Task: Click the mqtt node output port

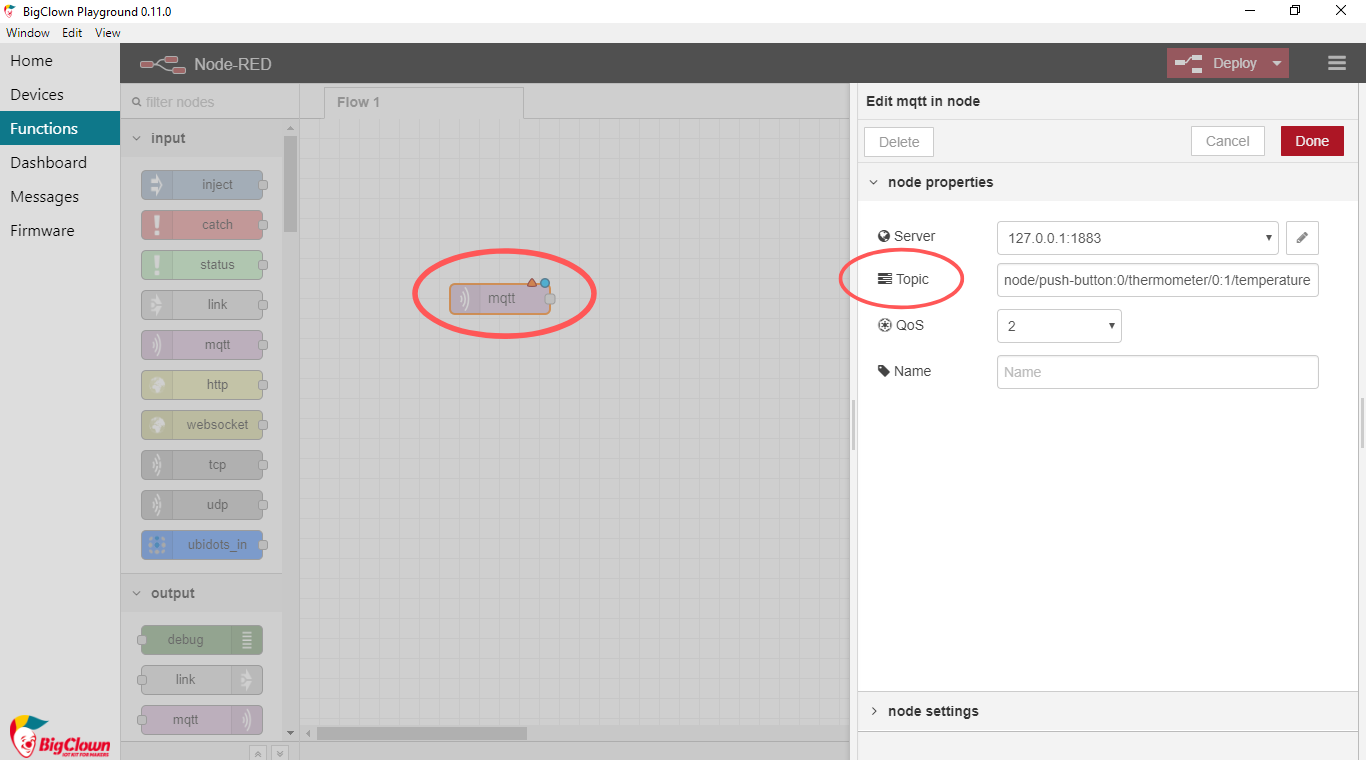Action: pyautogui.click(x=550, y=298)
